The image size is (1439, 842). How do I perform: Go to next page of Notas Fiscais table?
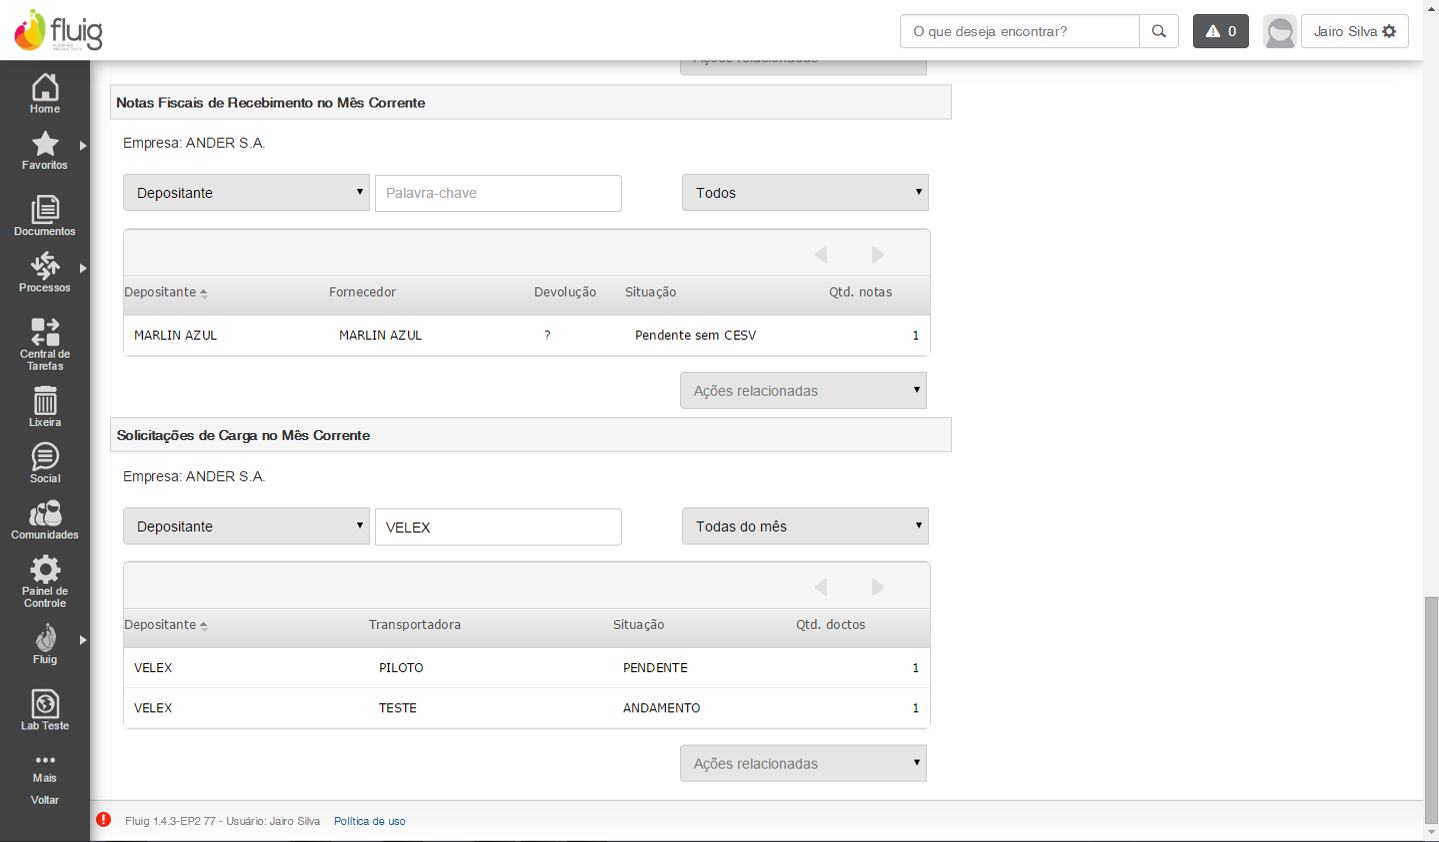[878, 255]
